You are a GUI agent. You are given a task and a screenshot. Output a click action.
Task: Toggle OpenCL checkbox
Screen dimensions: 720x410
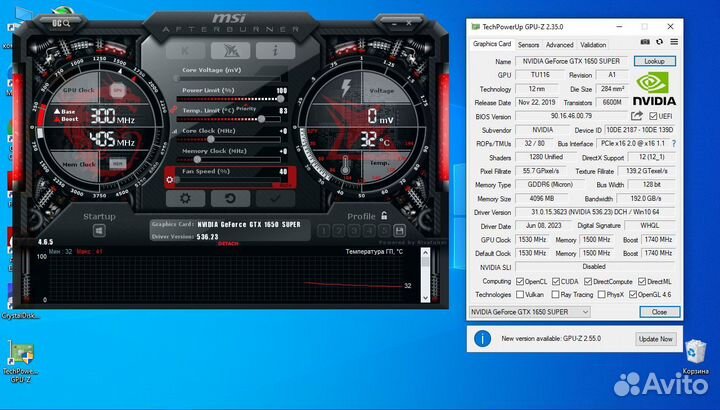(520, 281)
